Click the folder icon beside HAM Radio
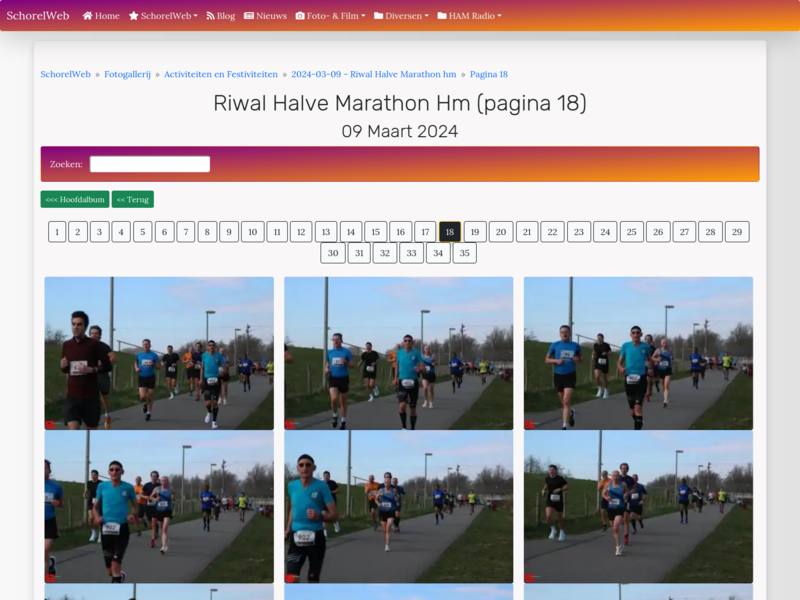 [x=442, y=16]
